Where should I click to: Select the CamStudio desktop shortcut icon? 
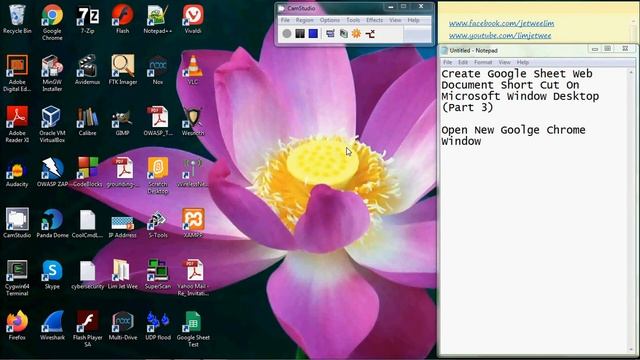(17, 224)
